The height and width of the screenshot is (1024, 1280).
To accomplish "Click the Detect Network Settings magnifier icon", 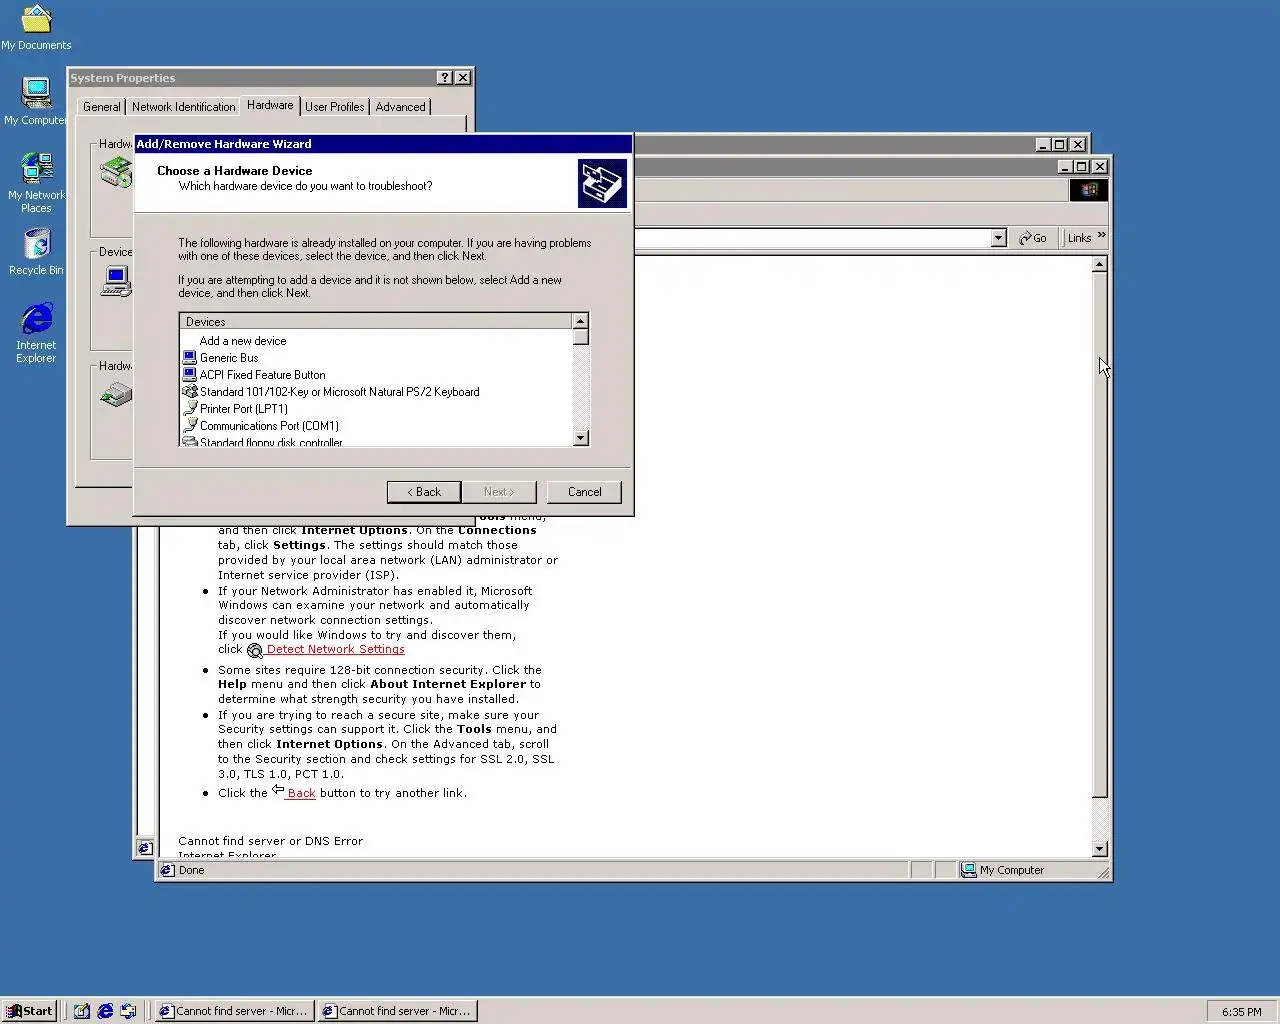I will click(x=255, y=650).
